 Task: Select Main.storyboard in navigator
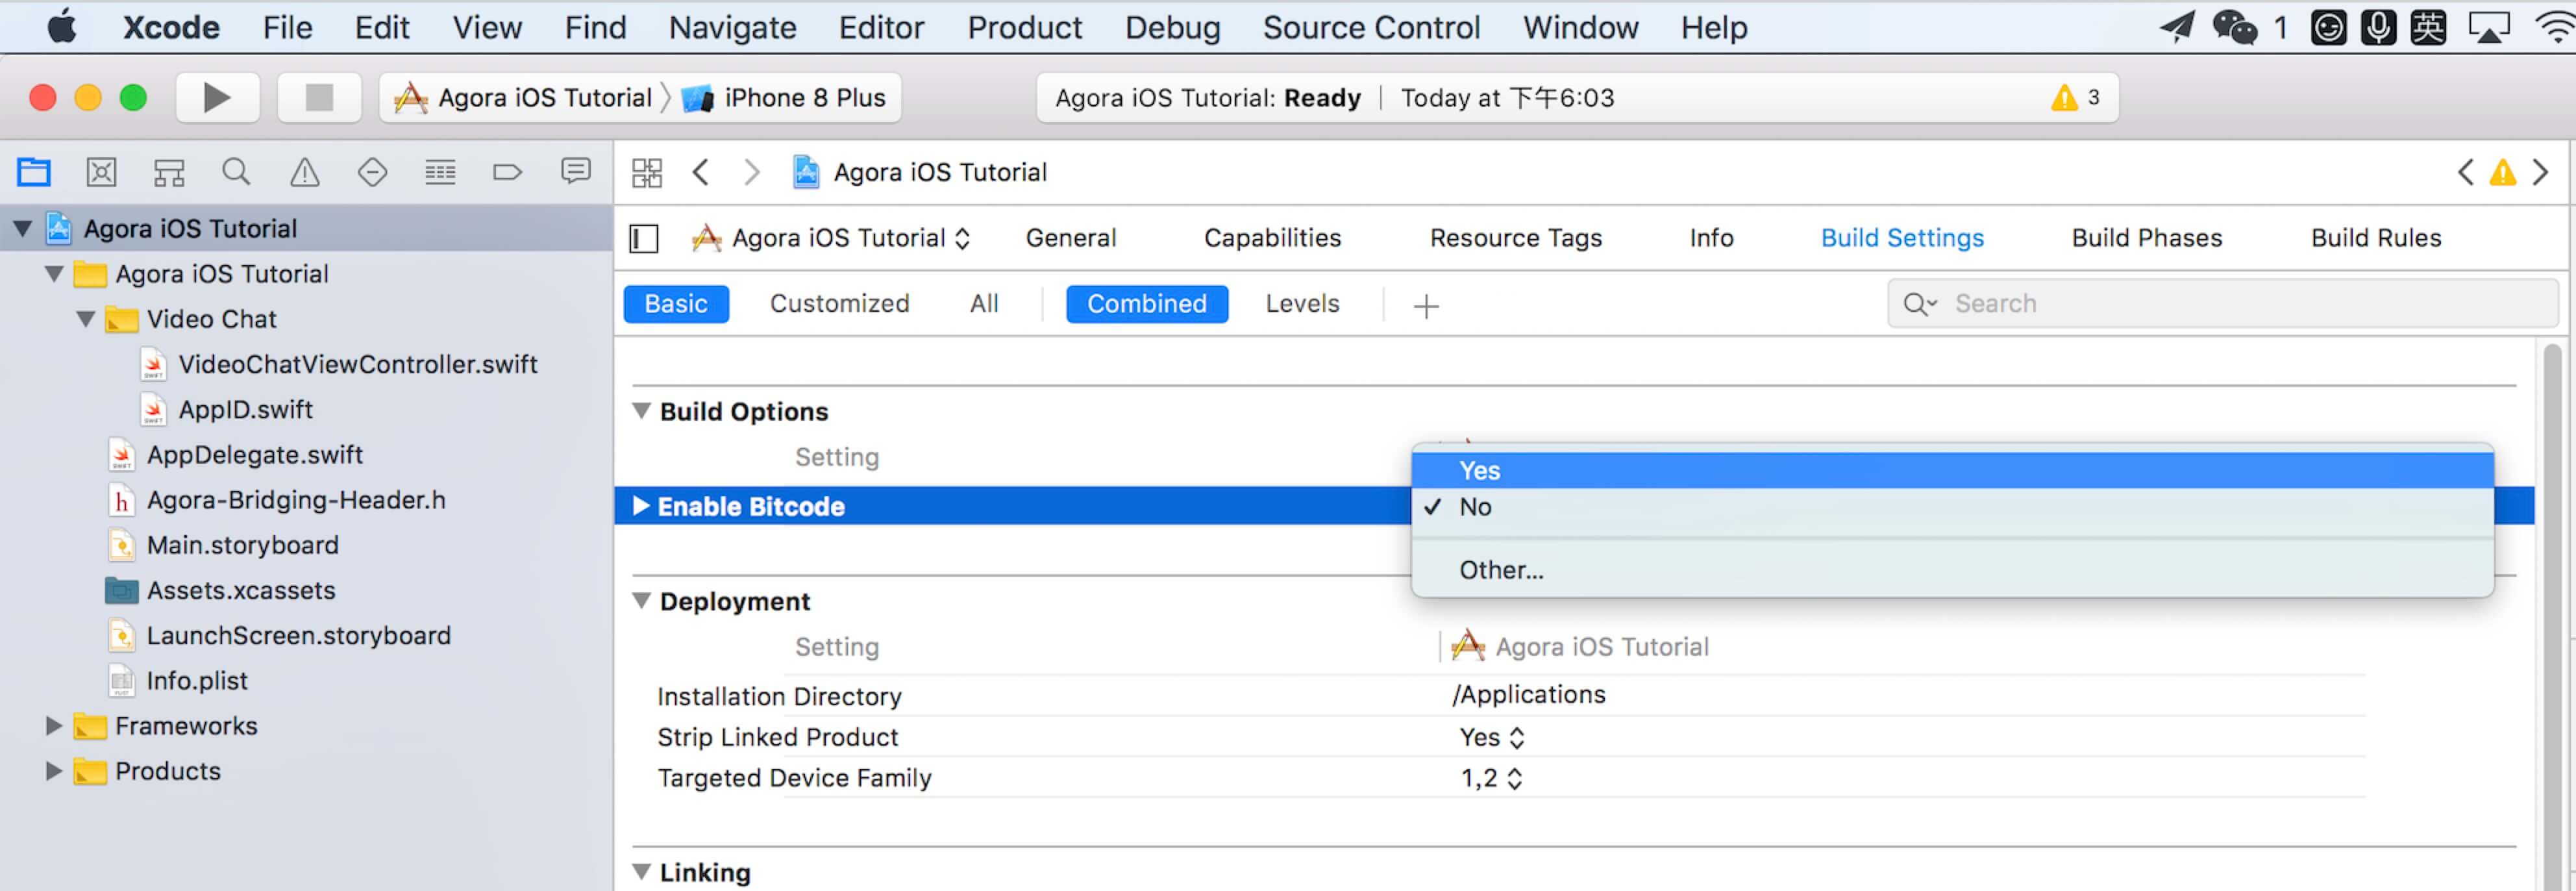[x=243, y=545]
